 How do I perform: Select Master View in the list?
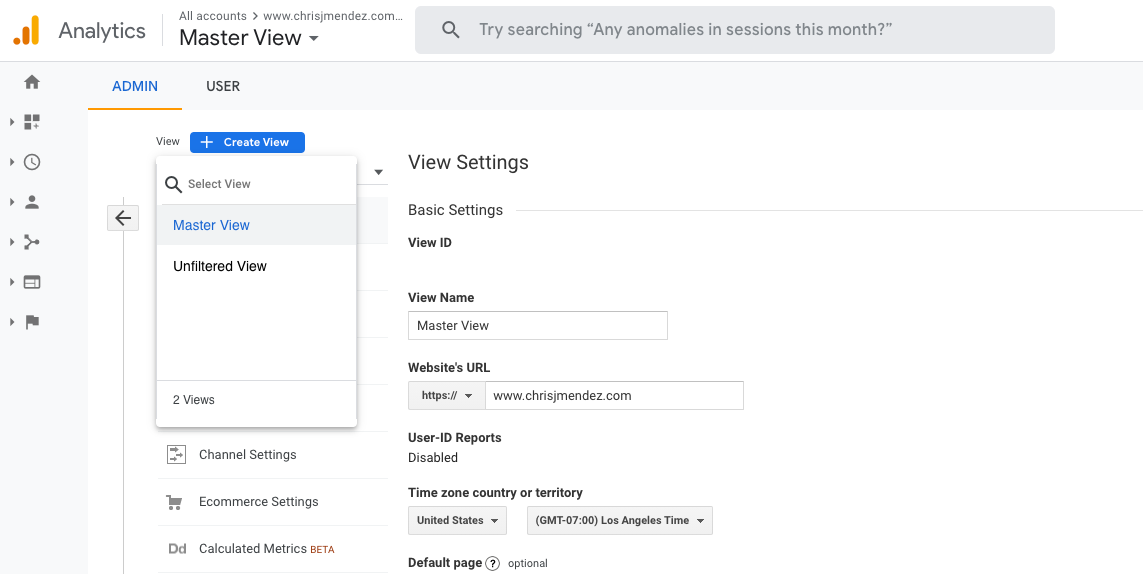257,225
